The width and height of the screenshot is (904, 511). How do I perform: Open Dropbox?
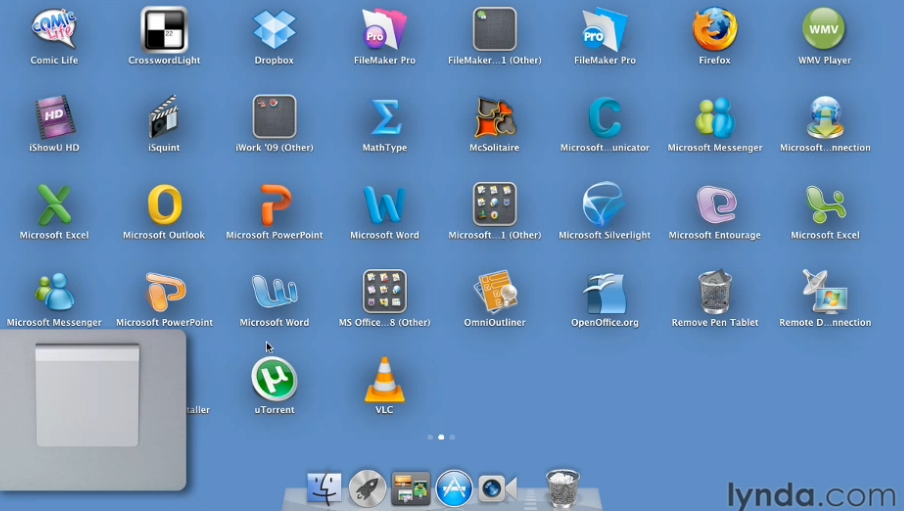[x=274, y=29]
